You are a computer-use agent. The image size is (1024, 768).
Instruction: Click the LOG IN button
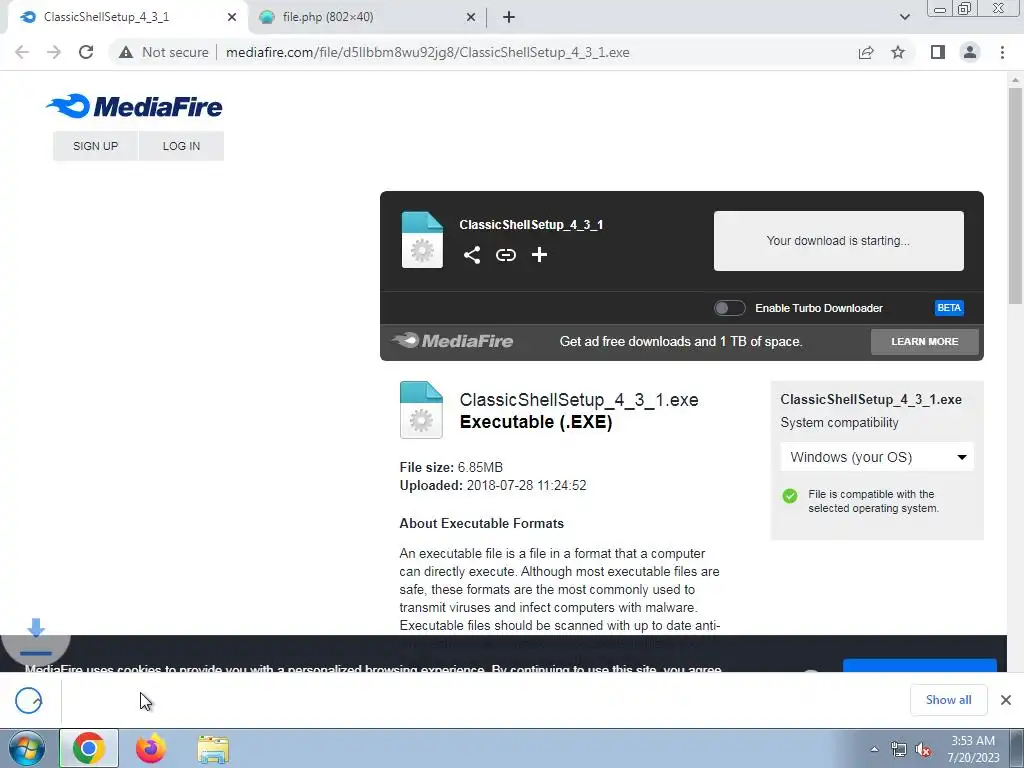(x=182, y=146)
